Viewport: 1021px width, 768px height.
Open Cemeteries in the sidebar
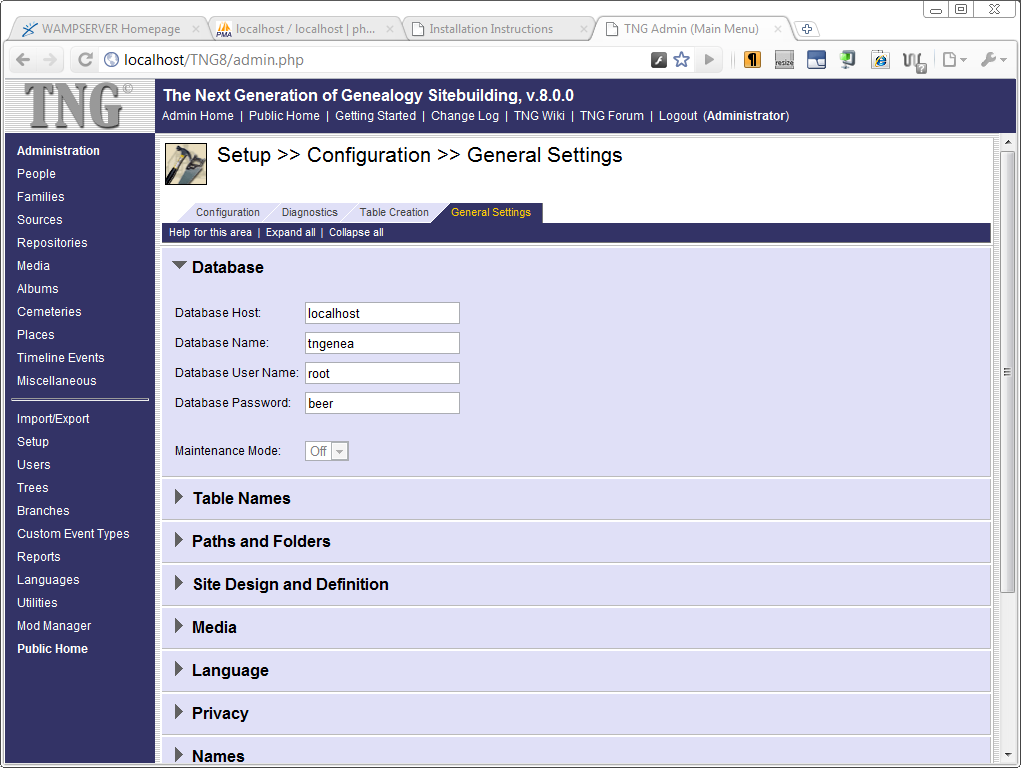tap(49, 312)
